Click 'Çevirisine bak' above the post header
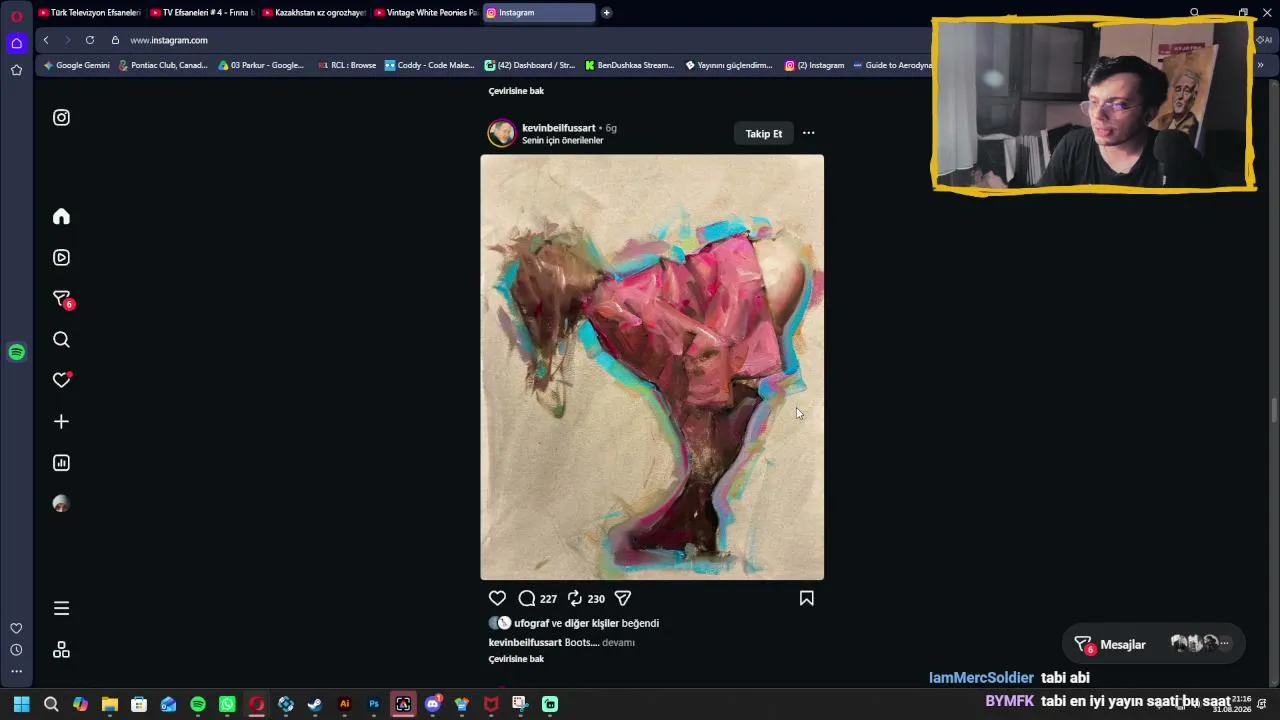This screenshot has height=720, width=1280. tap(516, 91)
